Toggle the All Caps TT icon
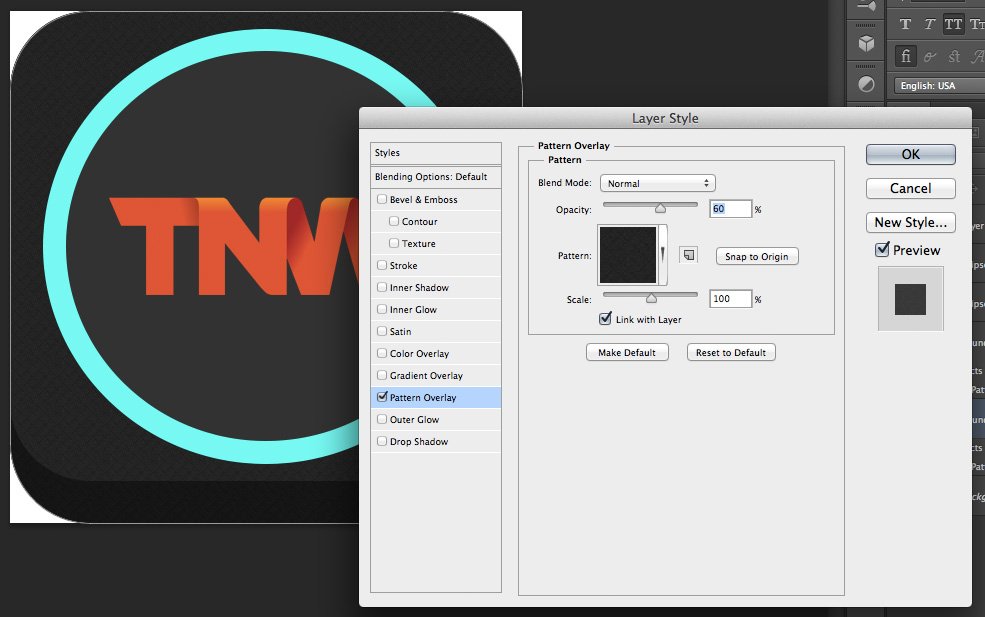Screen dimensions: 985x617 (x=953, y=24)
